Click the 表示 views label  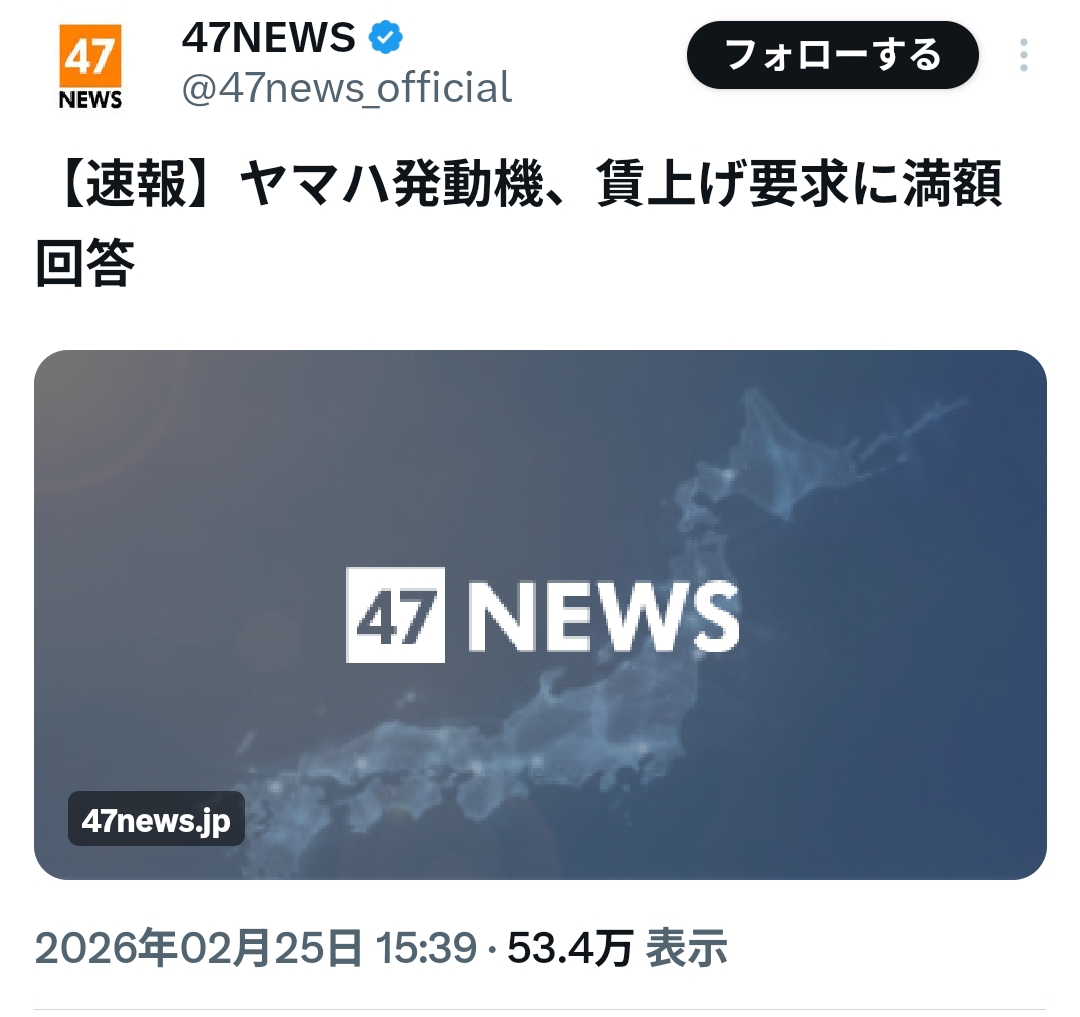[686, 948]
